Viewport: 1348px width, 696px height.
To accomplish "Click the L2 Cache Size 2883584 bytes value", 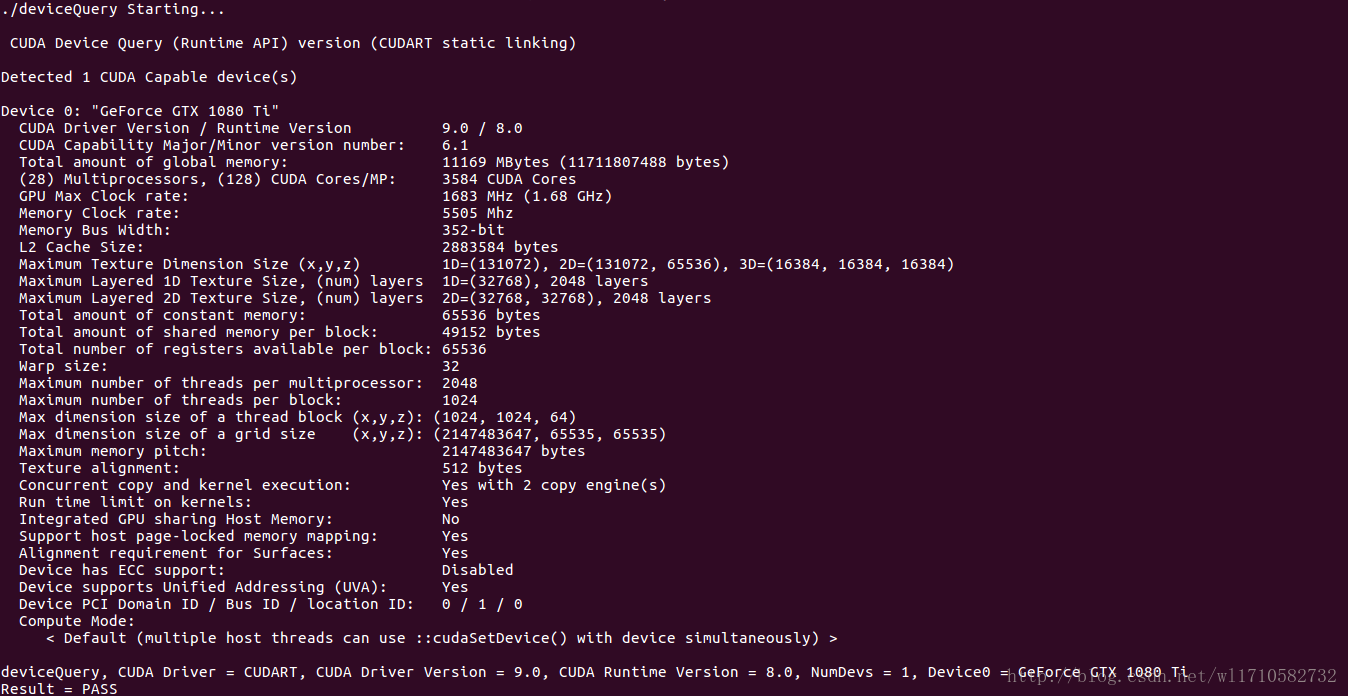I will click(500, 247).
